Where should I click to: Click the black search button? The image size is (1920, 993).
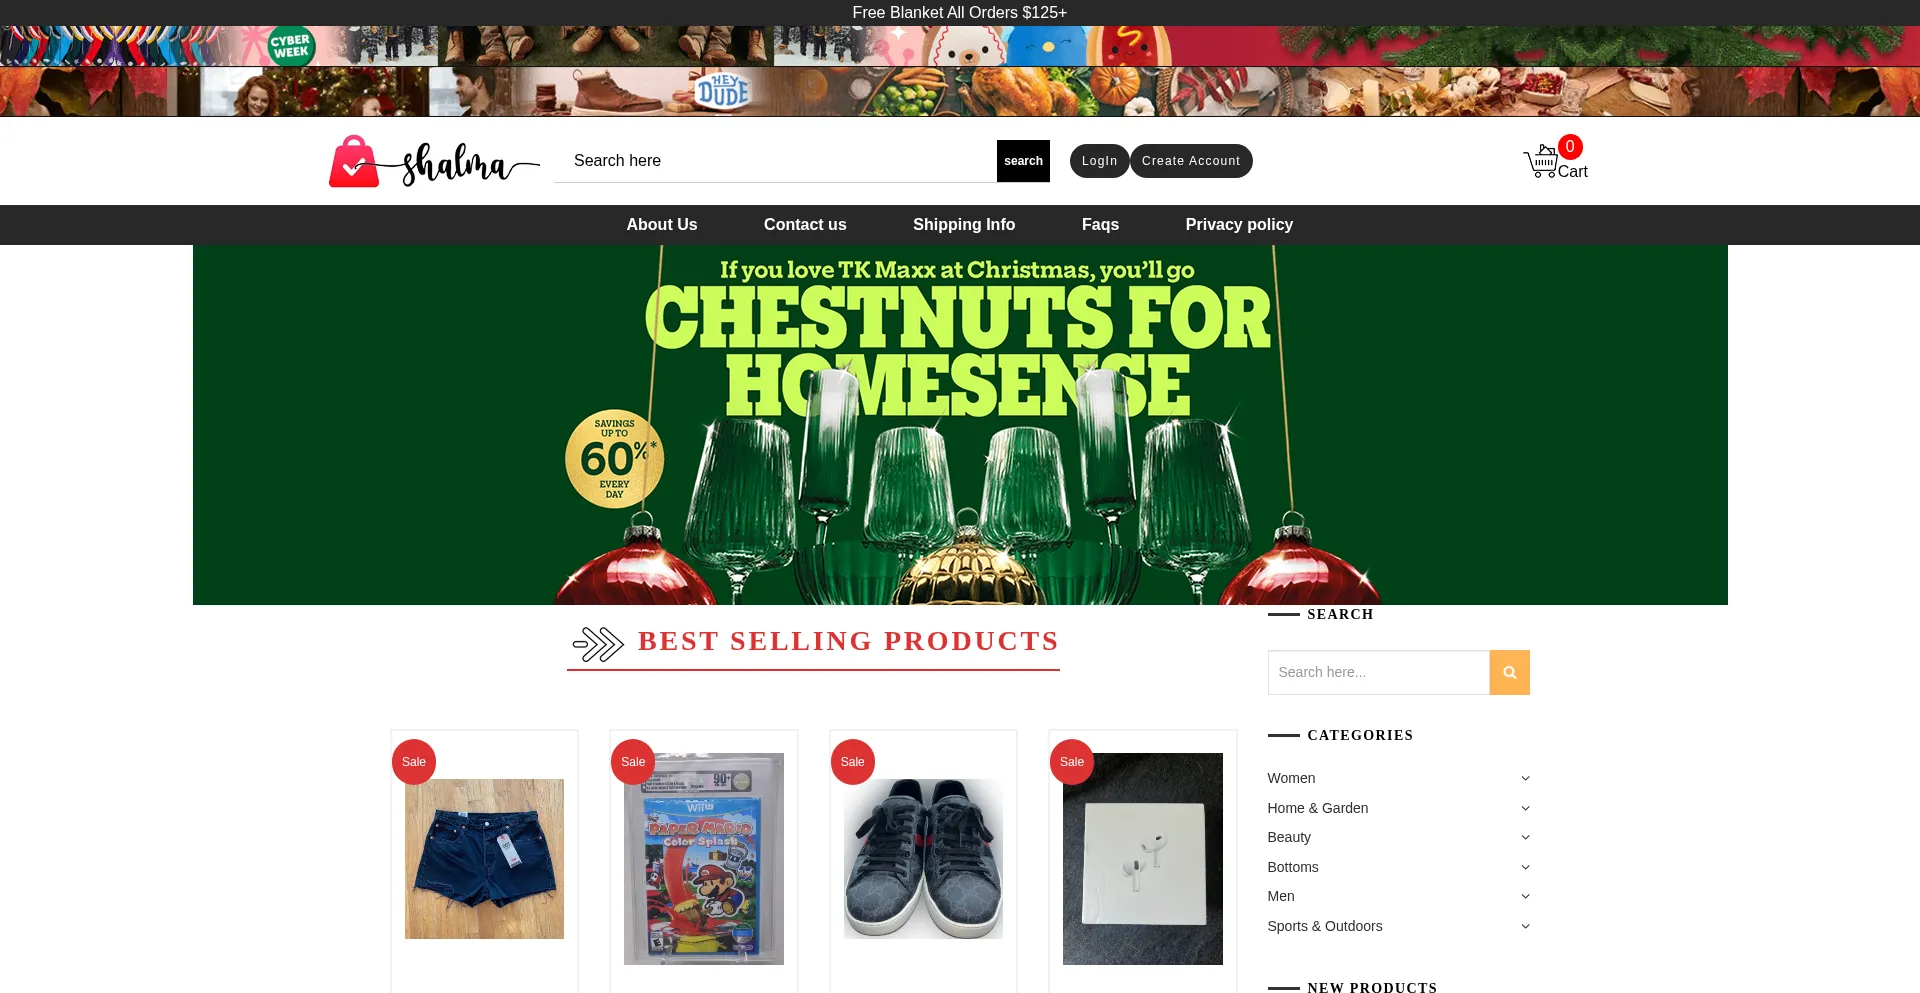[1023, 161]
